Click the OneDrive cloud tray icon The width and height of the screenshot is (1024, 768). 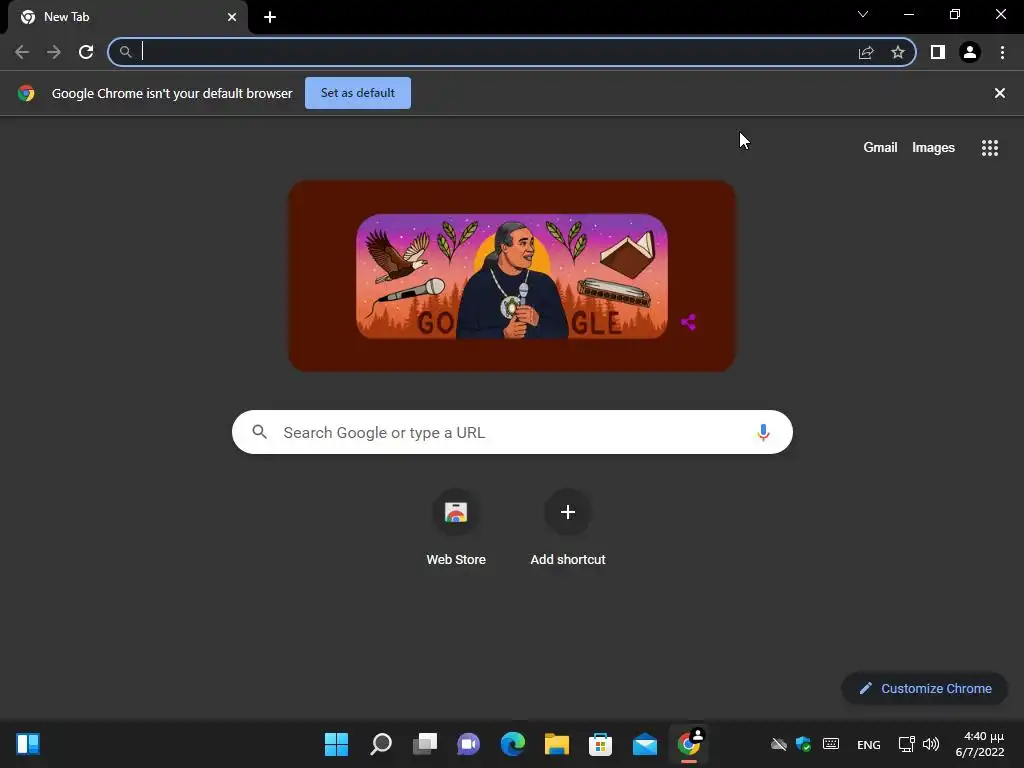tap(778, 744)
